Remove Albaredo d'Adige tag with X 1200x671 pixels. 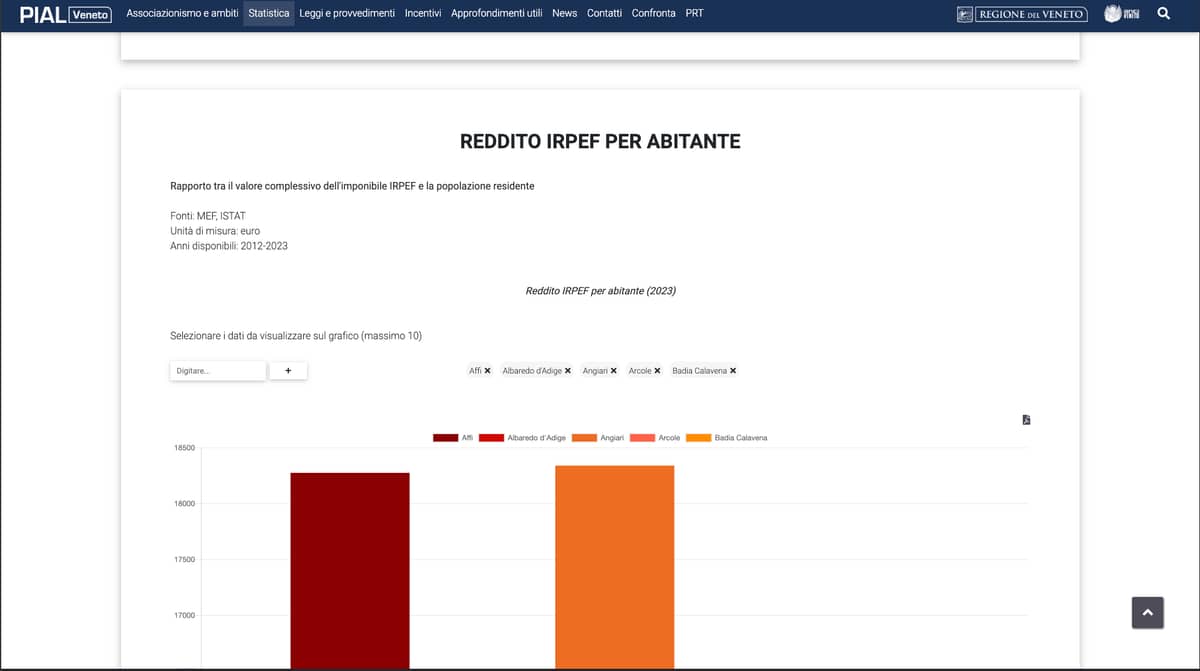(568, 371)
